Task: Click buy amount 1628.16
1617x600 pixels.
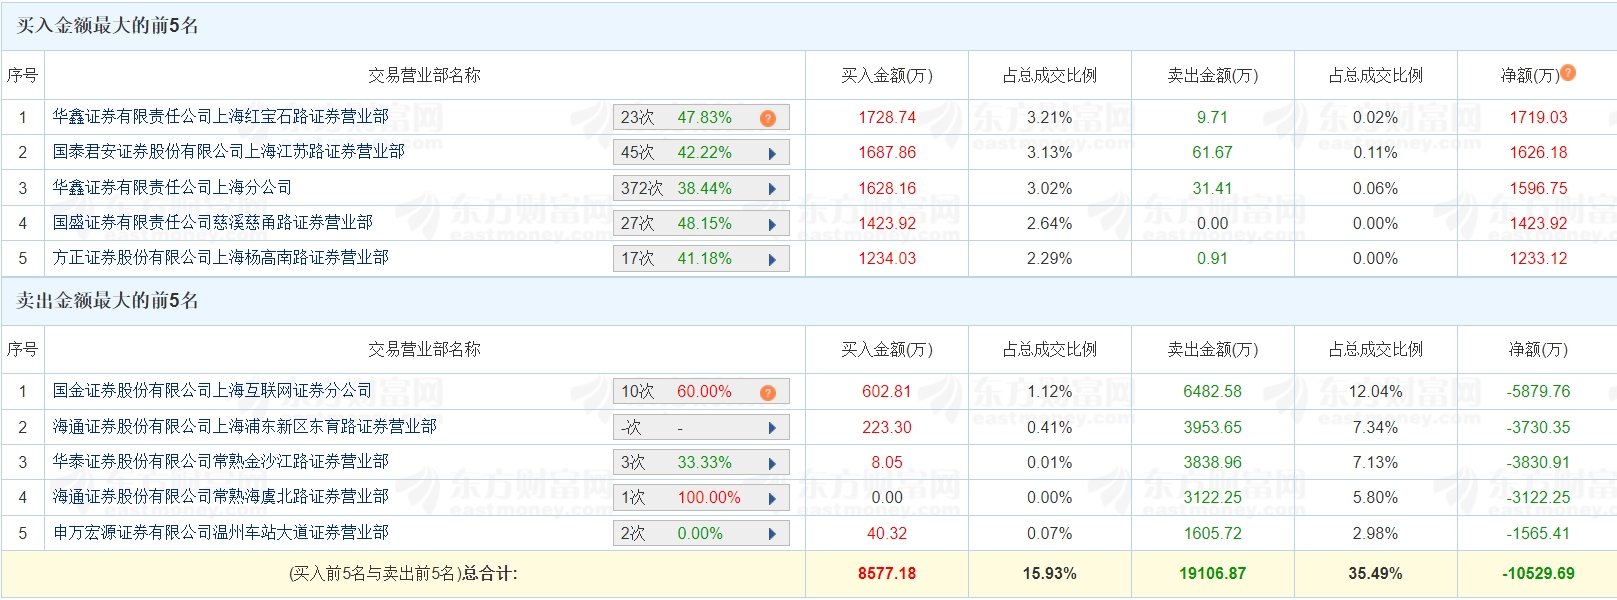Action: point(887,188)
